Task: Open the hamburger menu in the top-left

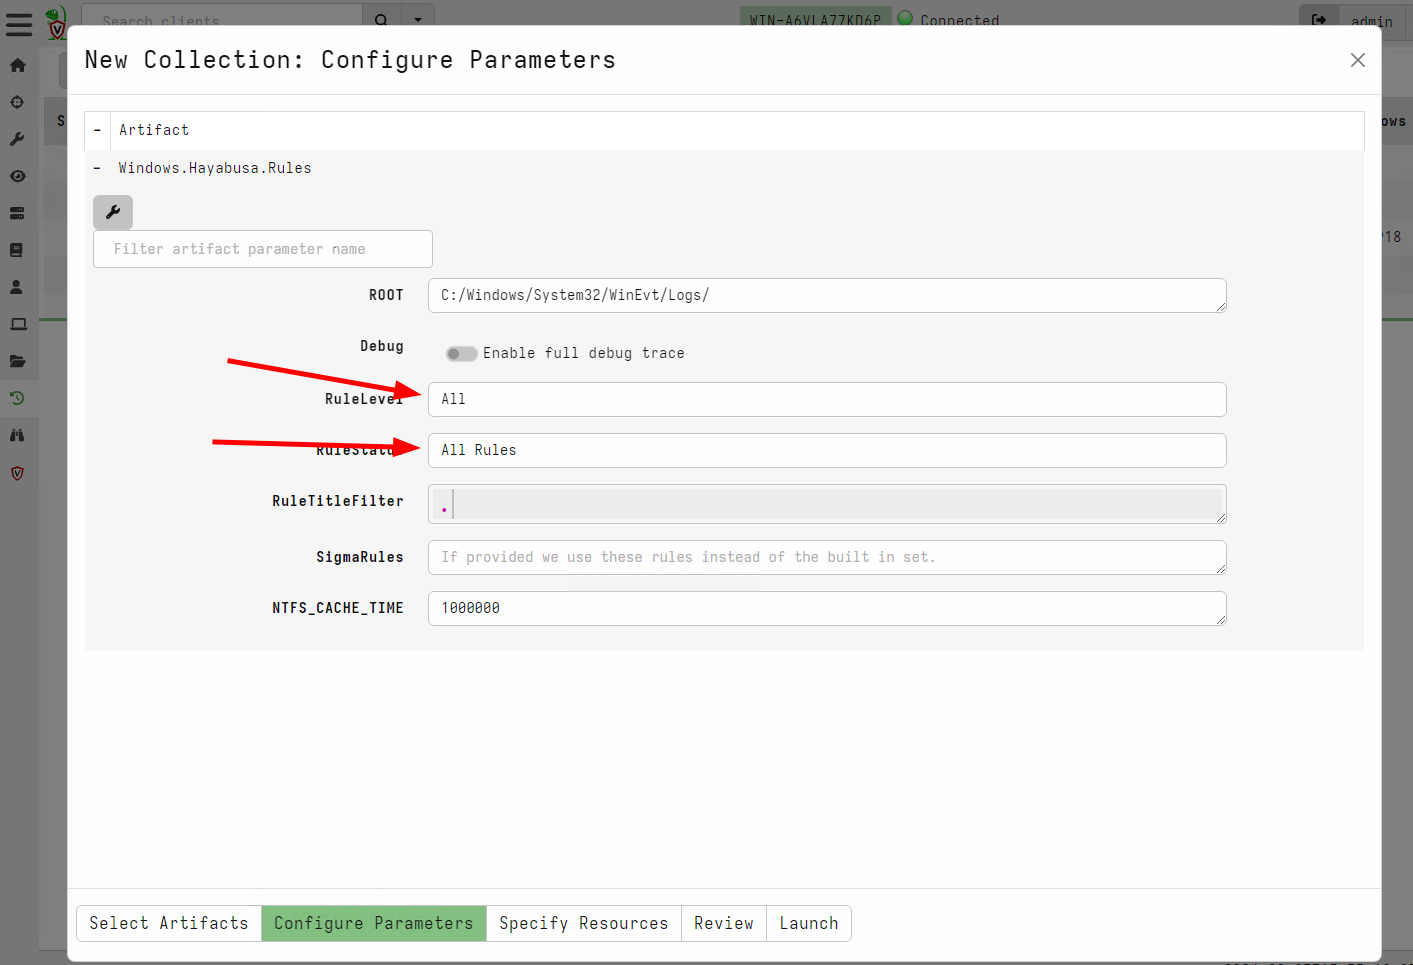Action: (x=19, y=25)
